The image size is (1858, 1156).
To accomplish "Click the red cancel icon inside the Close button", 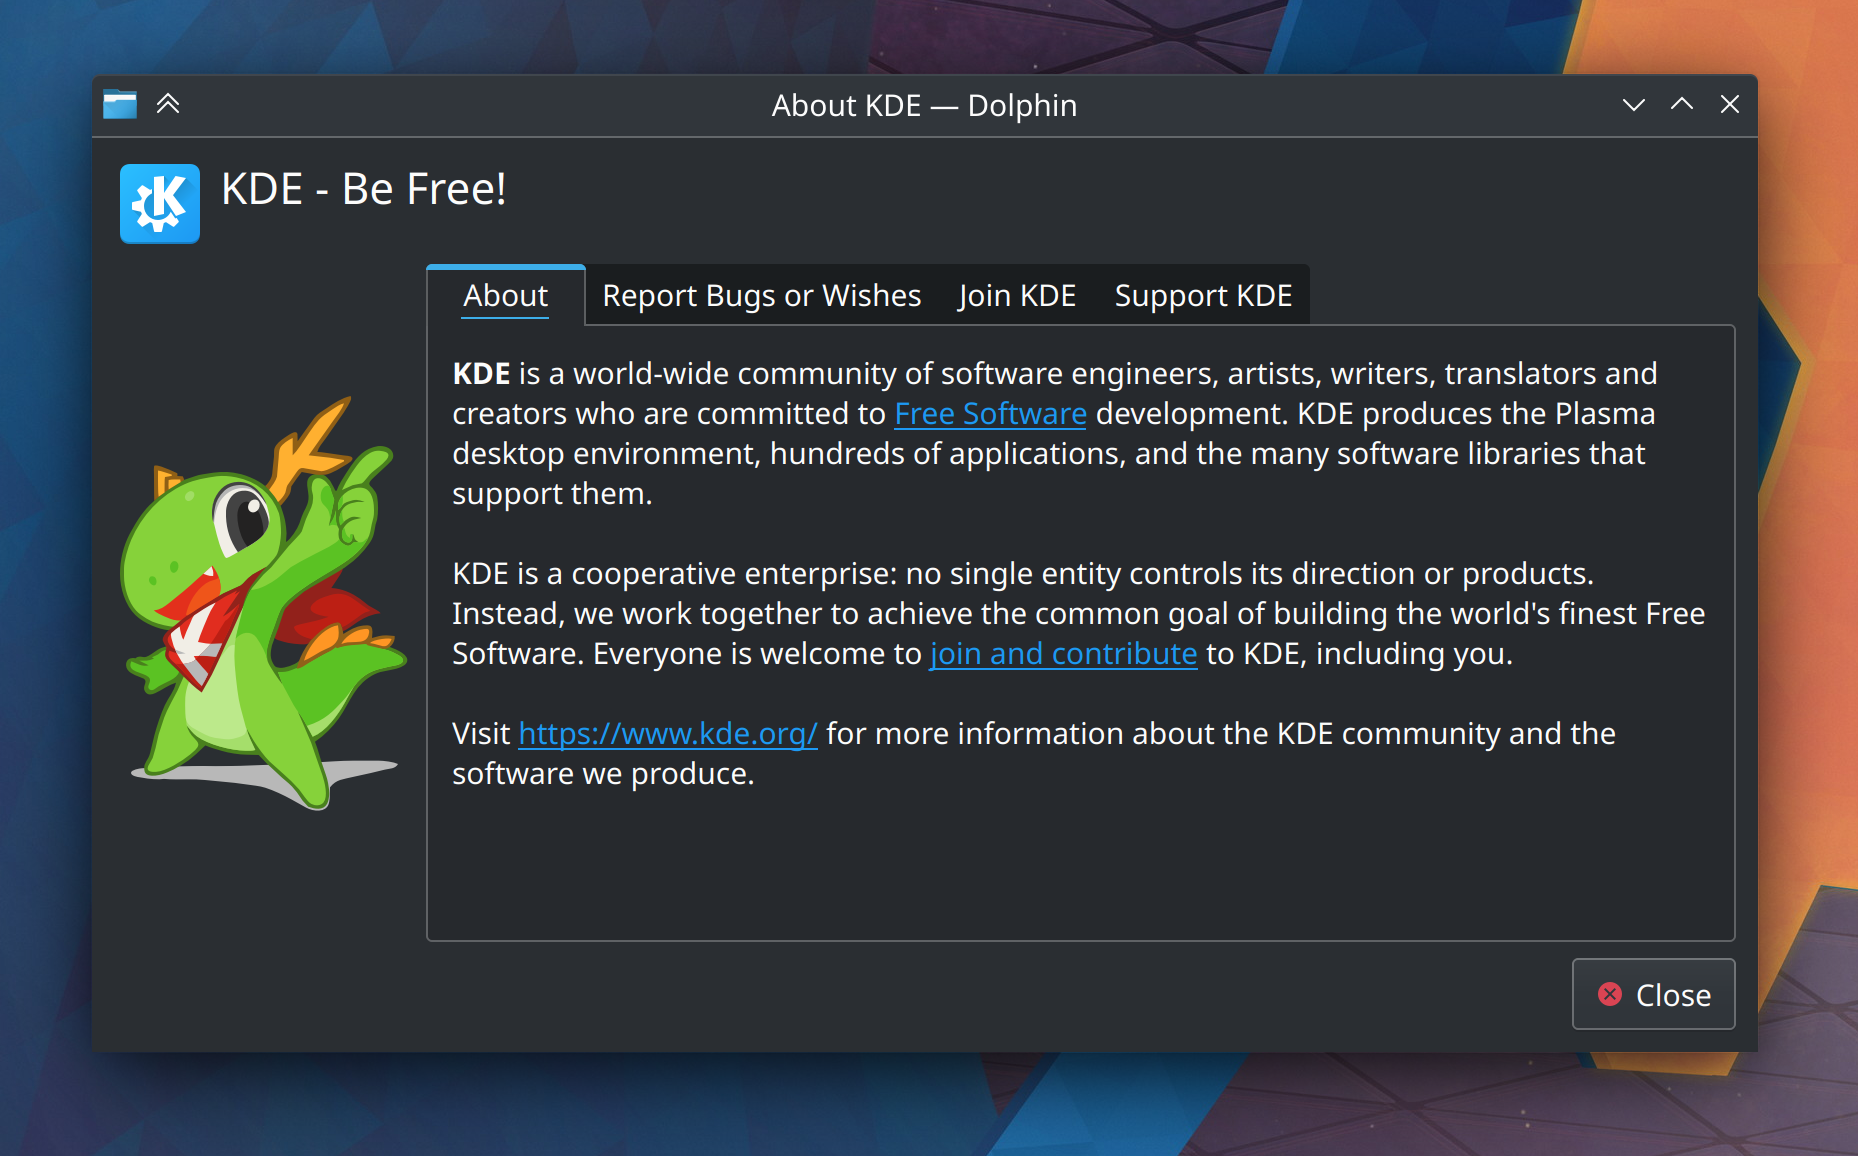I will 1608,994.
